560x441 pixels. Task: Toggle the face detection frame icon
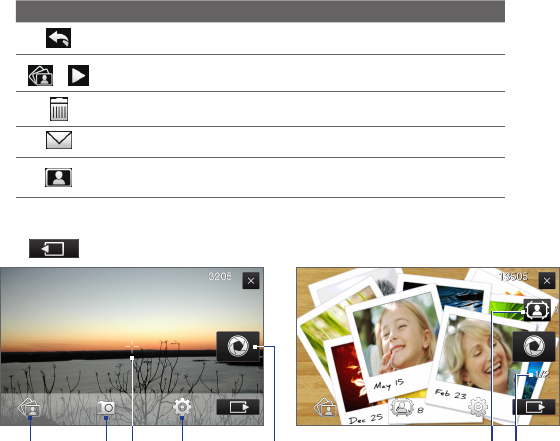click(537, 310)
